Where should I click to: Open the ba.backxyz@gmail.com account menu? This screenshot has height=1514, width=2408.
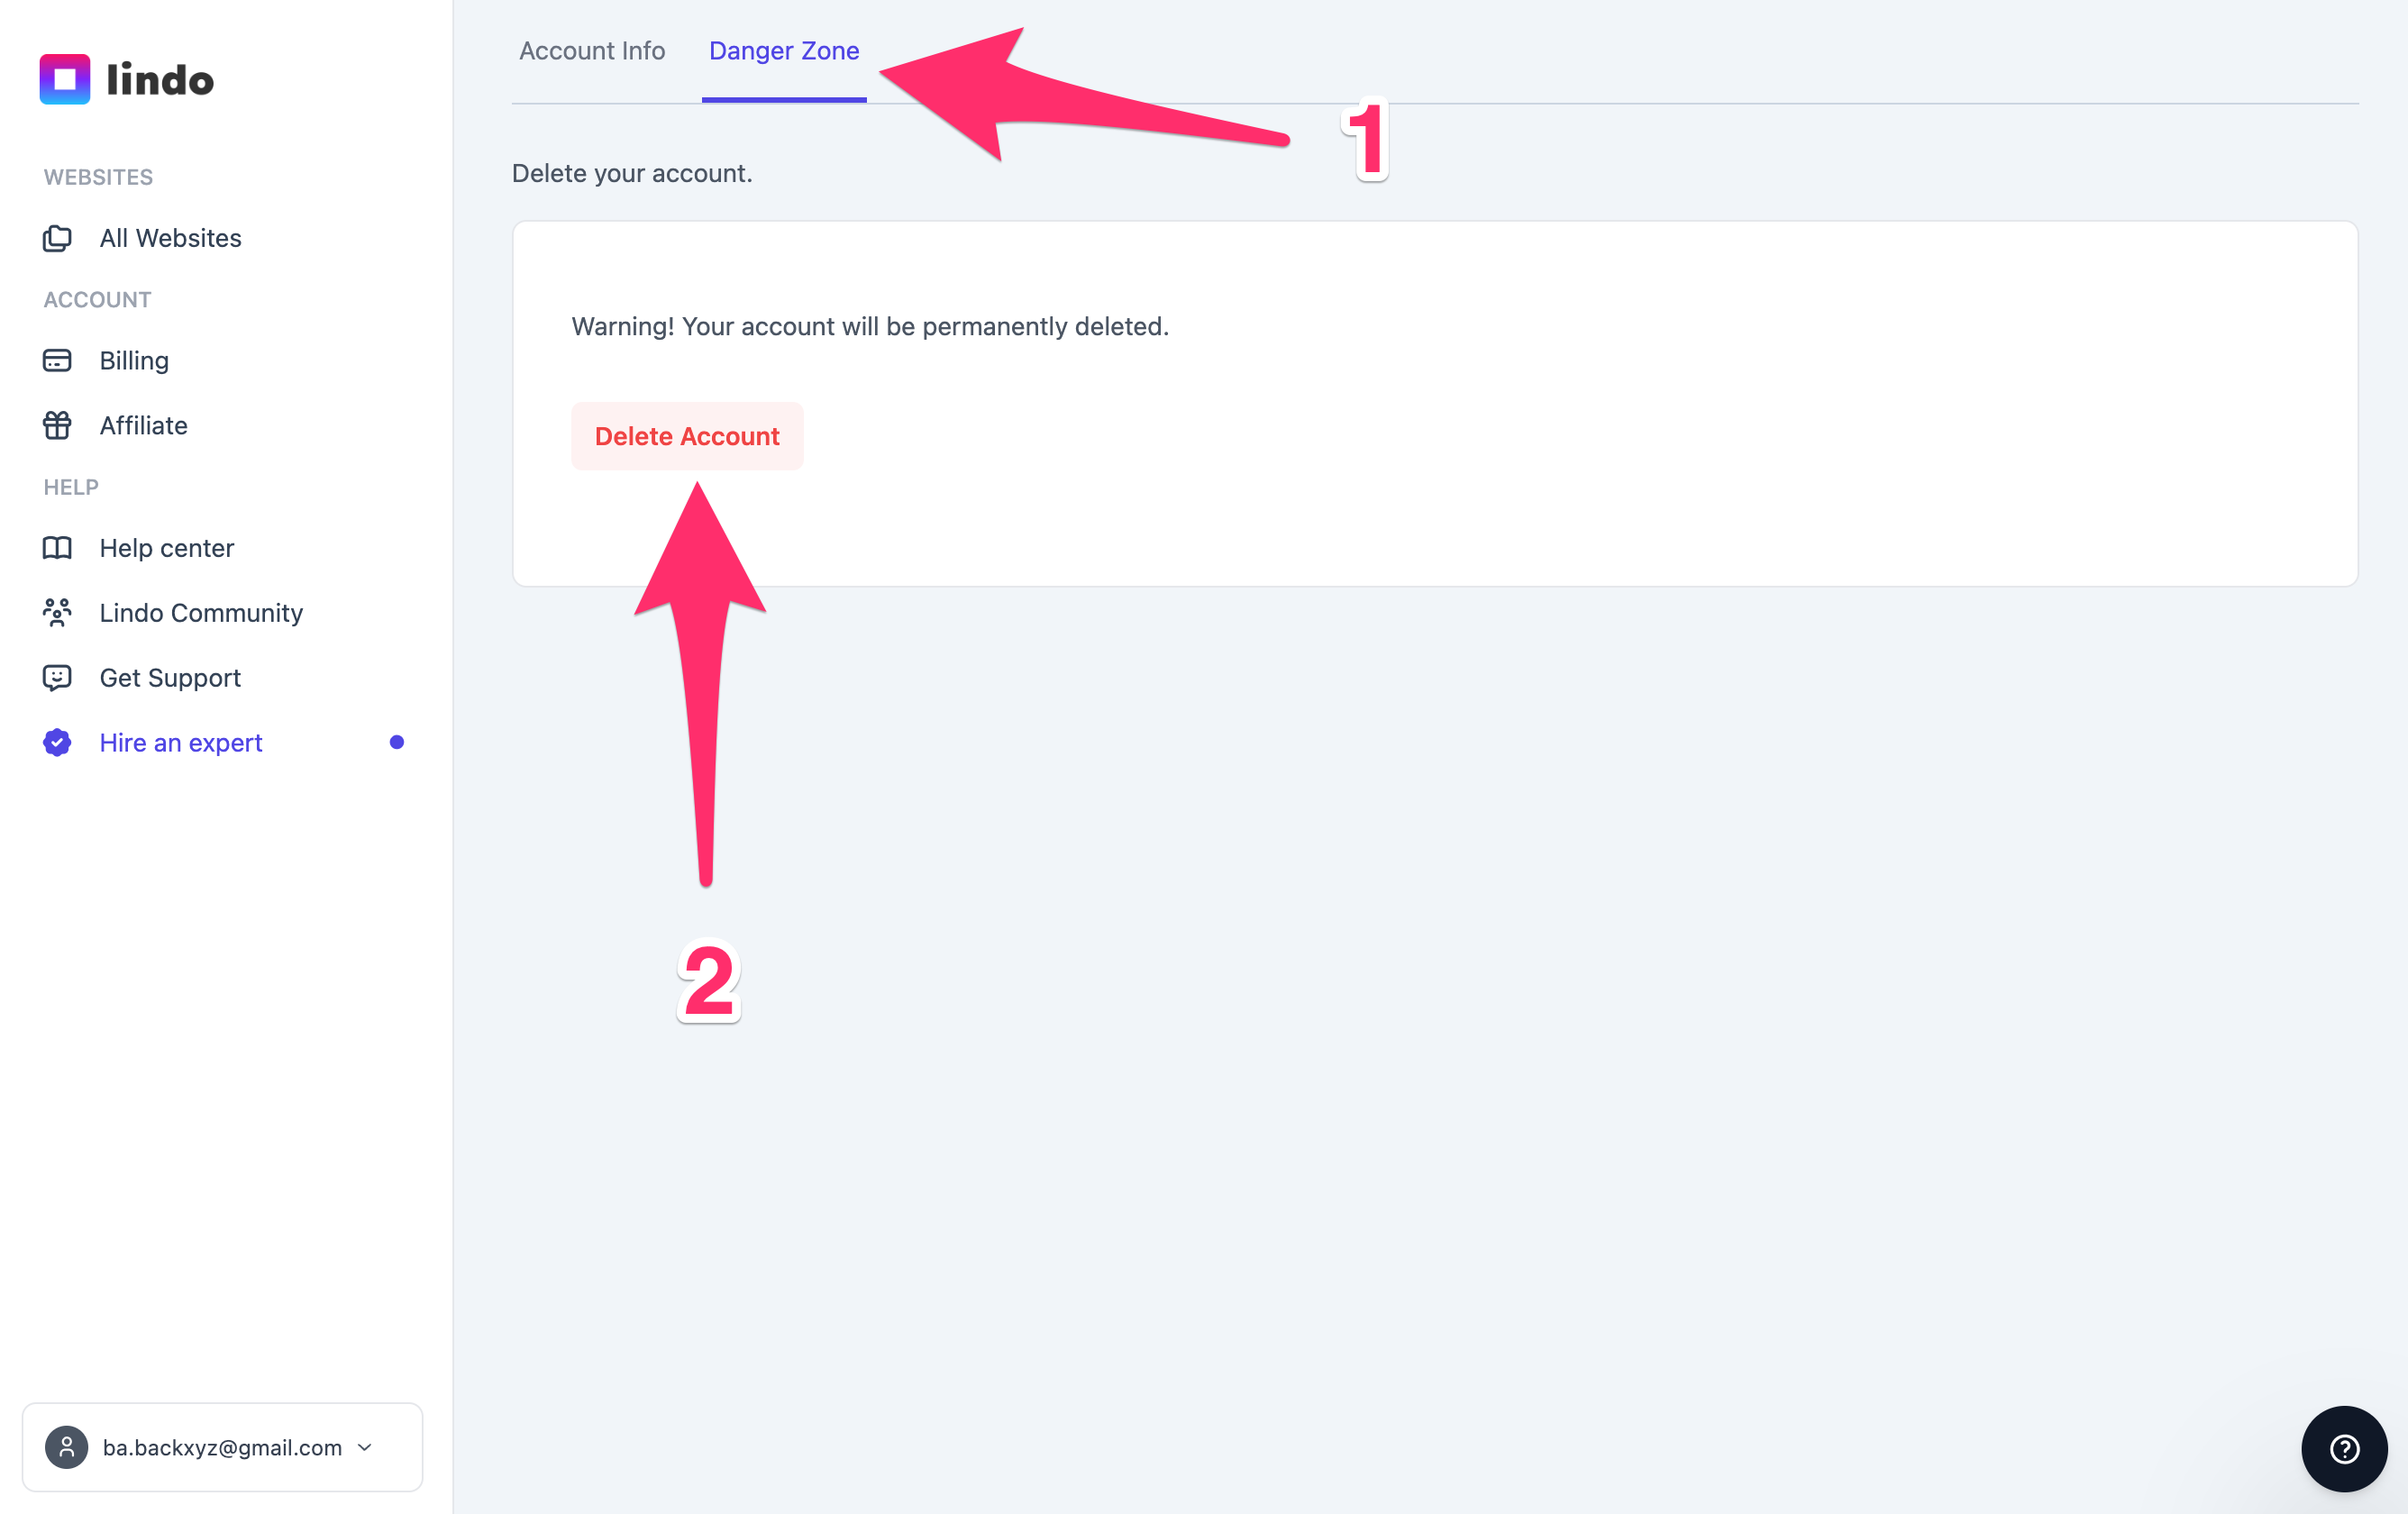(x=222, y=1447)
